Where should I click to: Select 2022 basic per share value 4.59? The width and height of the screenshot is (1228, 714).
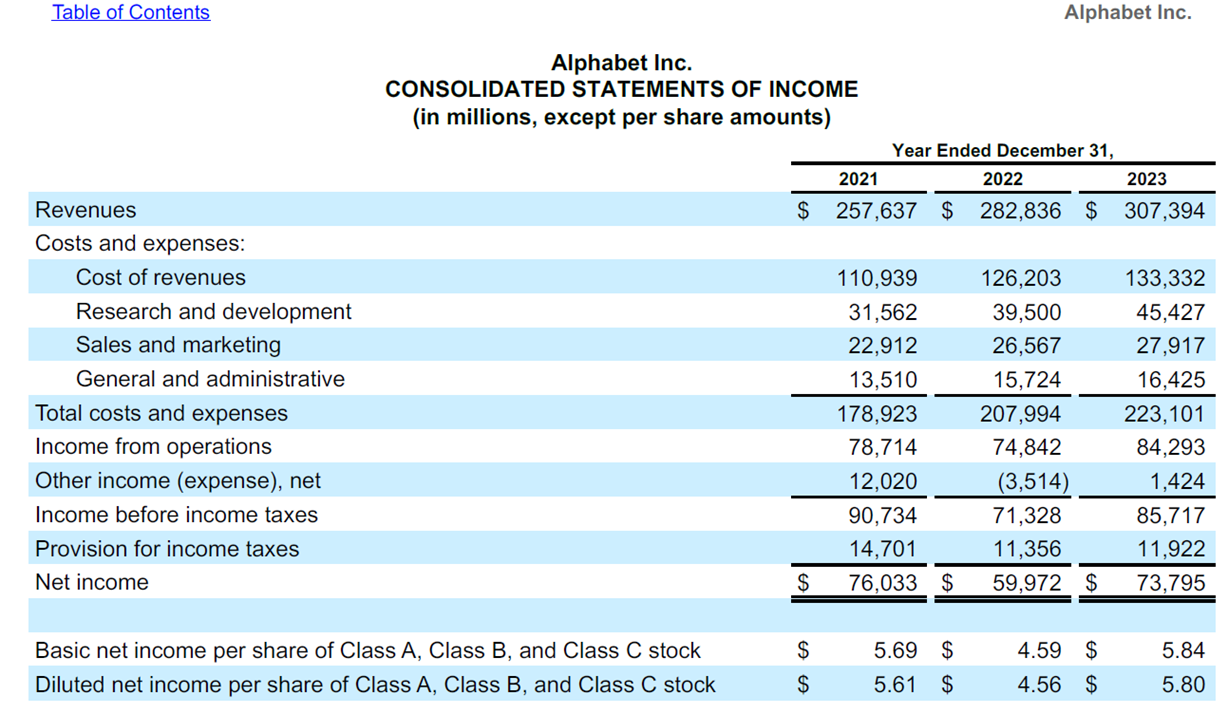pos(1040,651)
